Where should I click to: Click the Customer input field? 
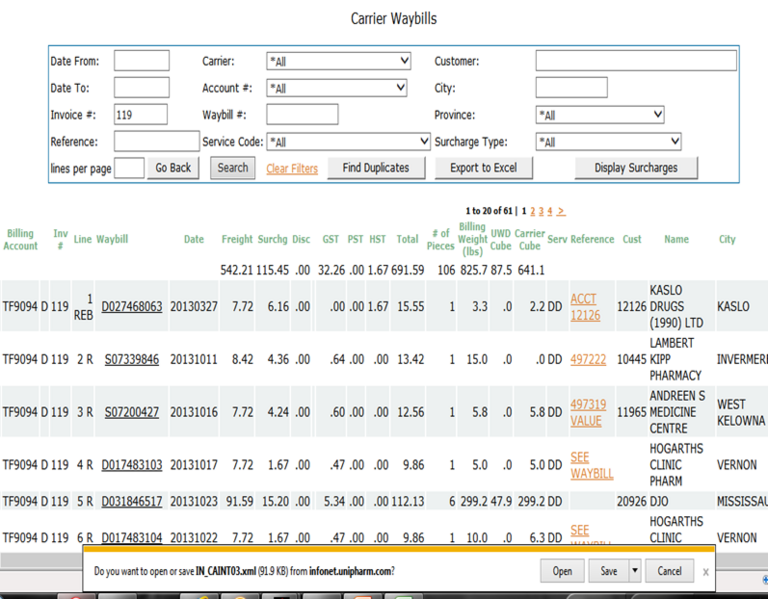click(x=636, y=61)
